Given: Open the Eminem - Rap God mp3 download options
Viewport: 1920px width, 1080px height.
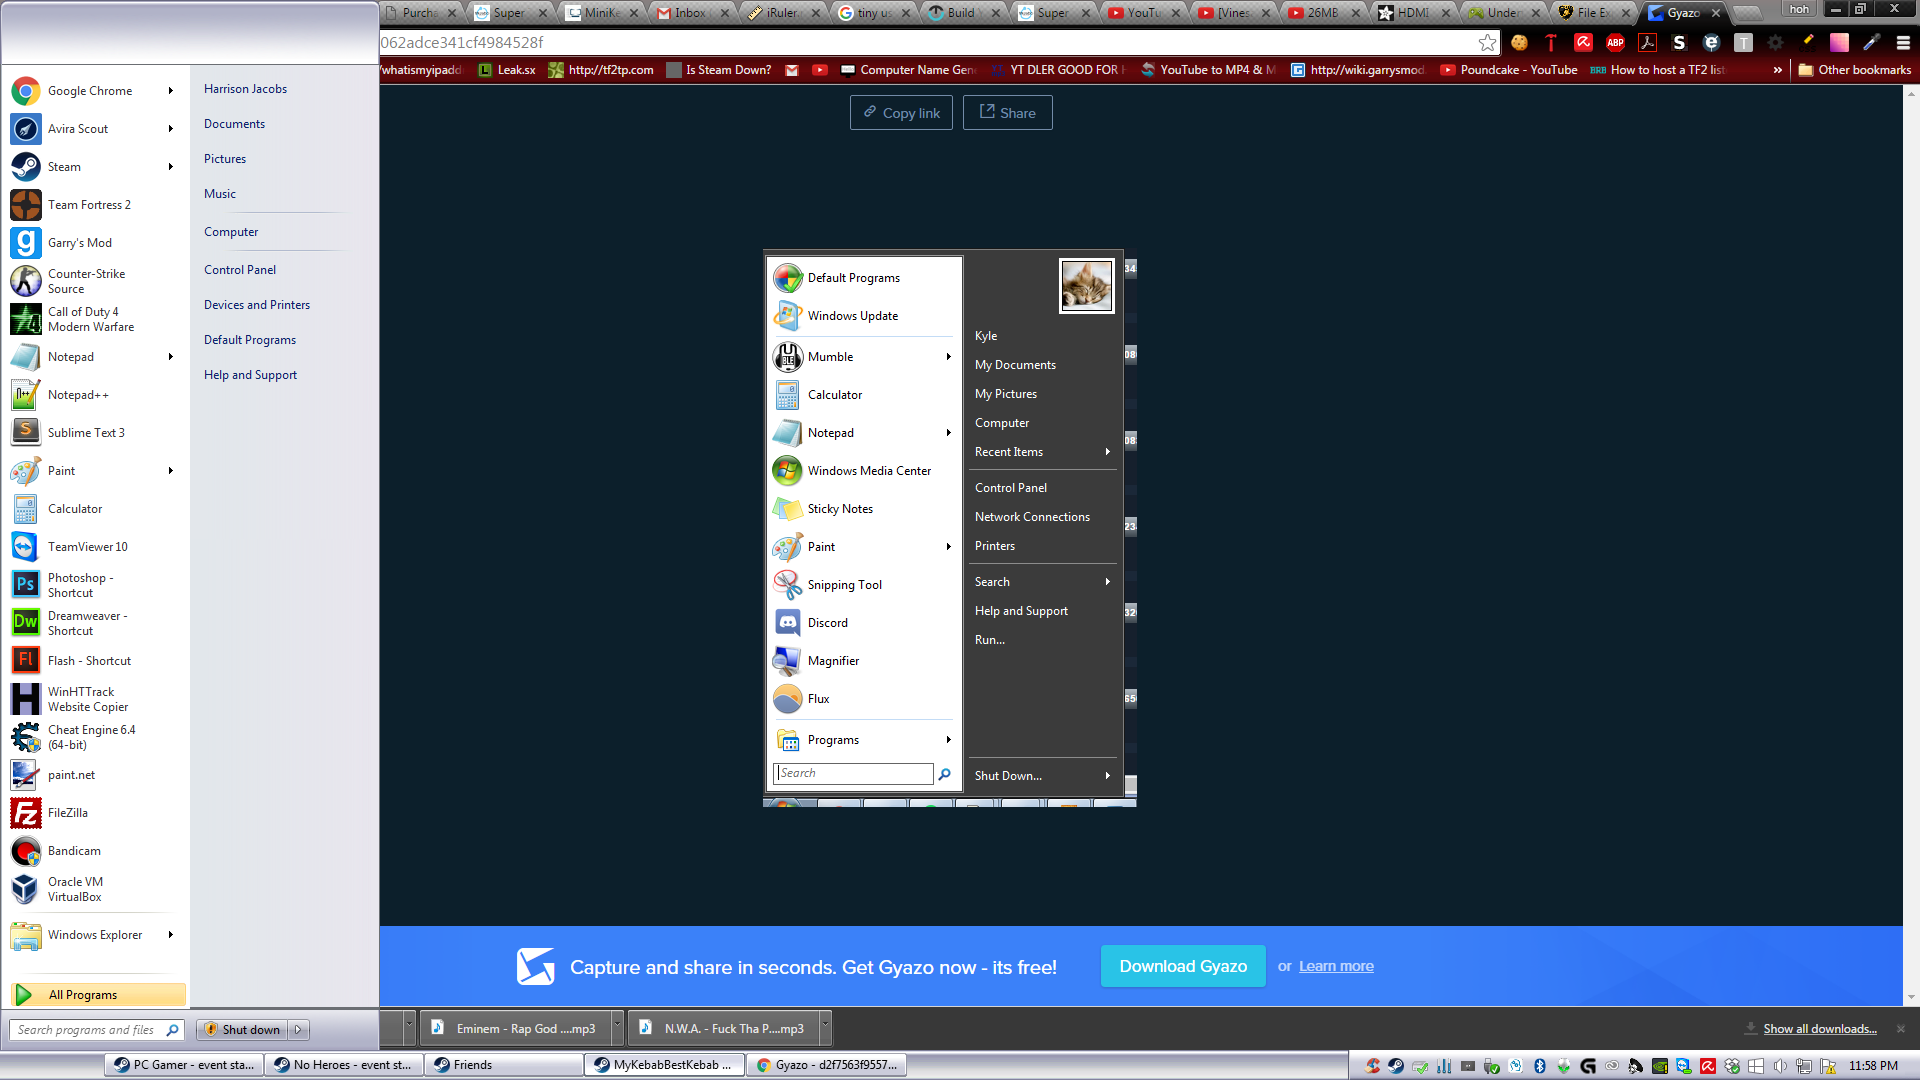Looking at the screenshot, I should pyautogui.click(x=617, y=1028).
